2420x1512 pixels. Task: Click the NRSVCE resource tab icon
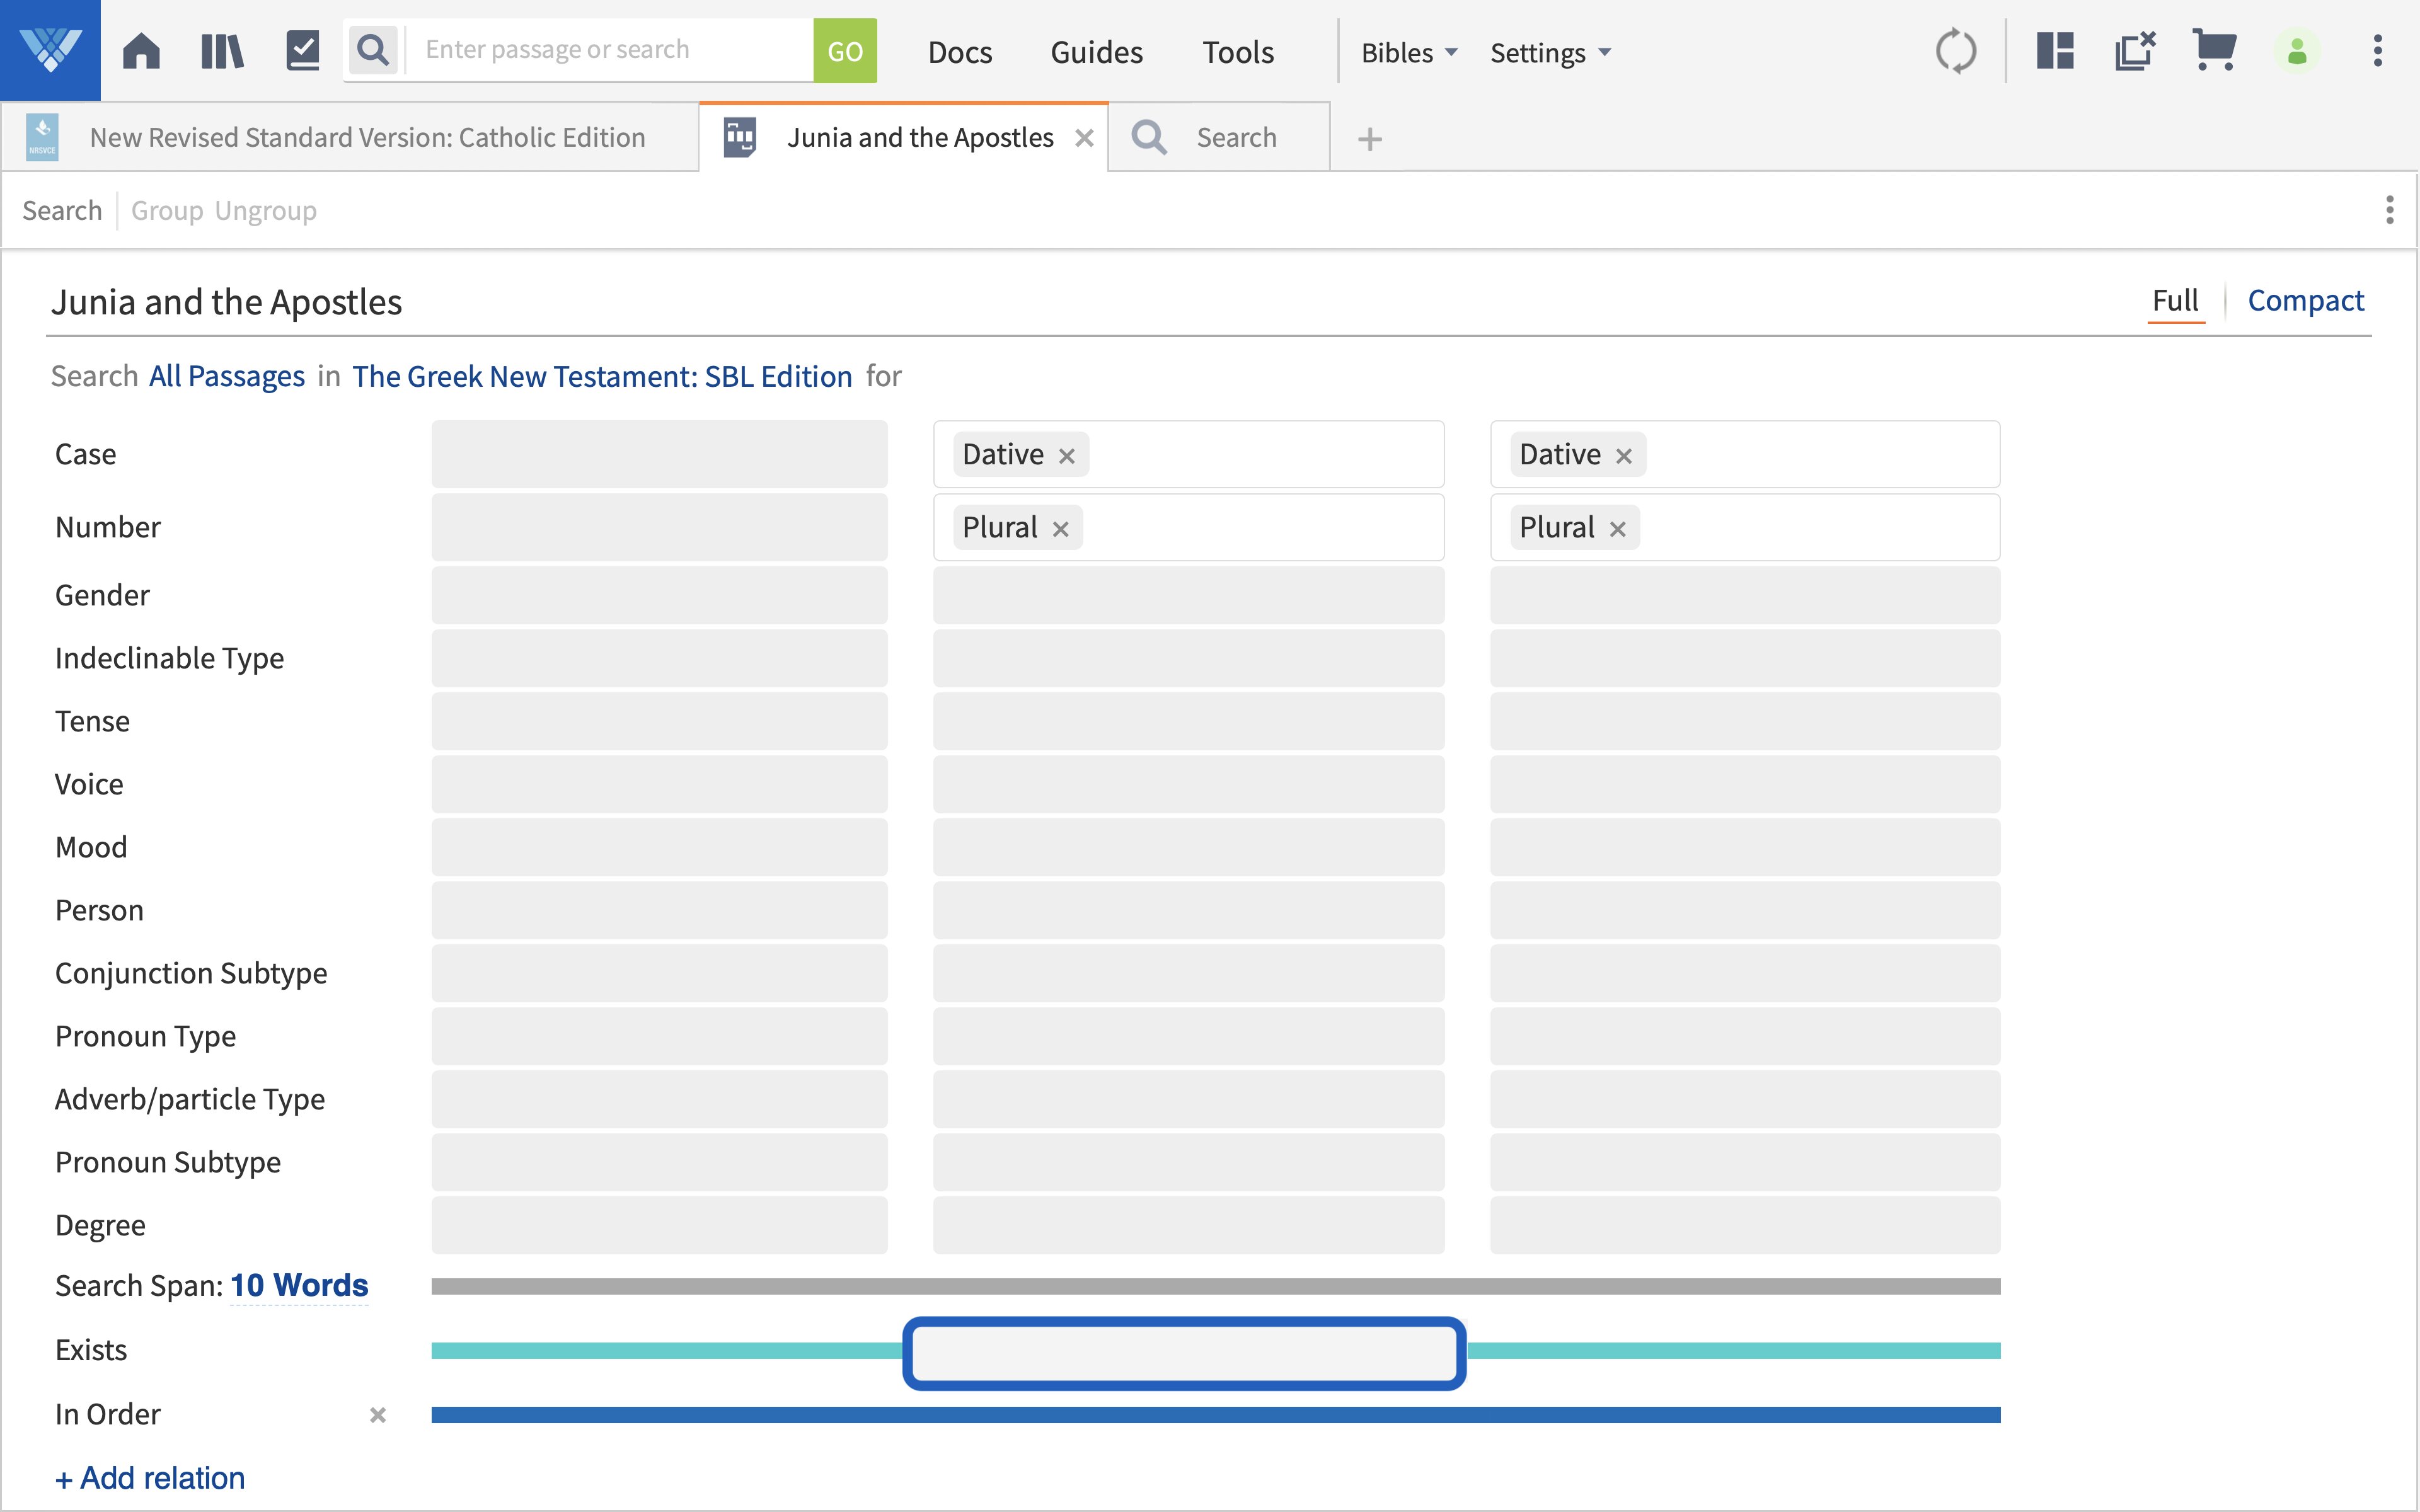(42, 137)
